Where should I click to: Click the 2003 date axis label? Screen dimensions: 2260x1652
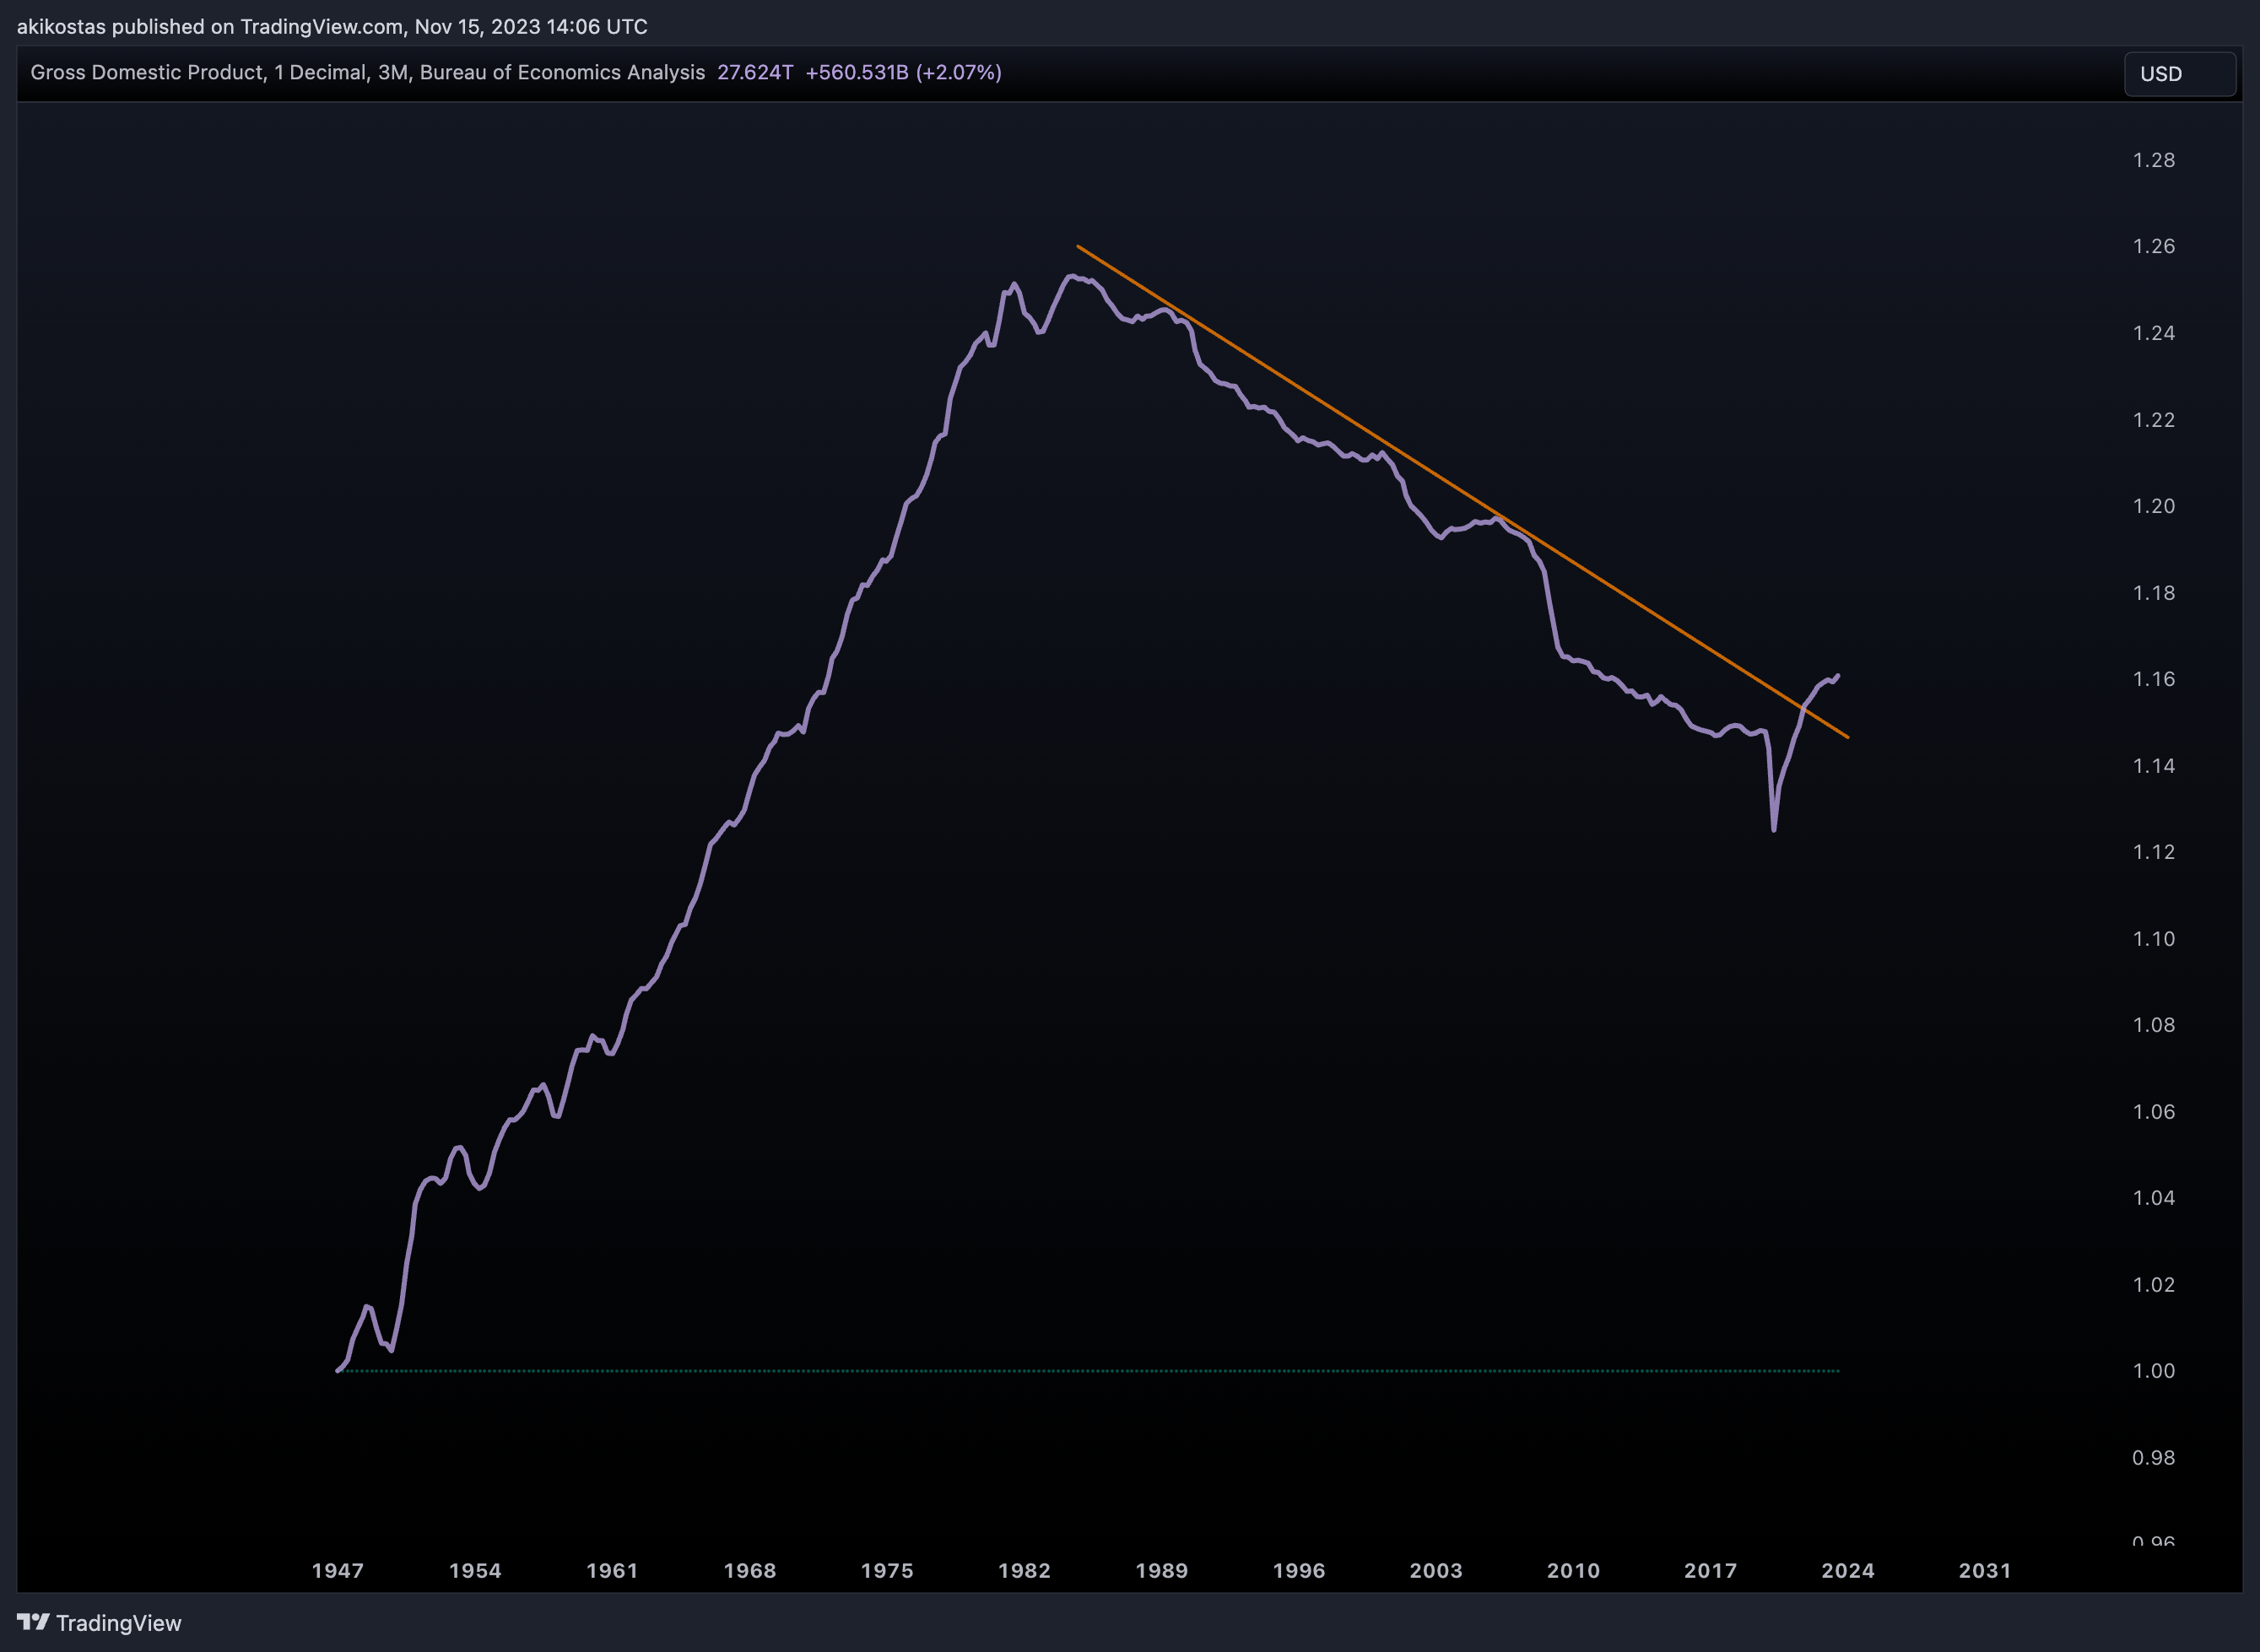(1436, 1570)
